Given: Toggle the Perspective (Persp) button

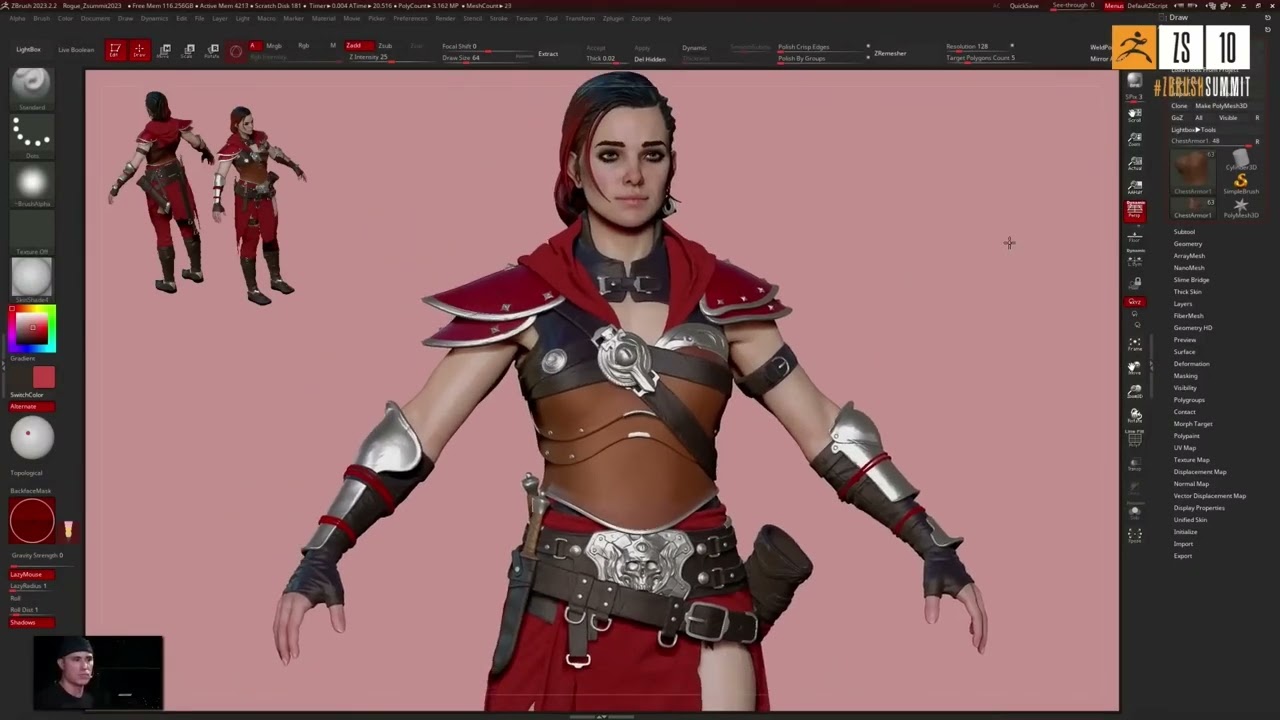Looking at the screenshot, I should pos(1134,210).
